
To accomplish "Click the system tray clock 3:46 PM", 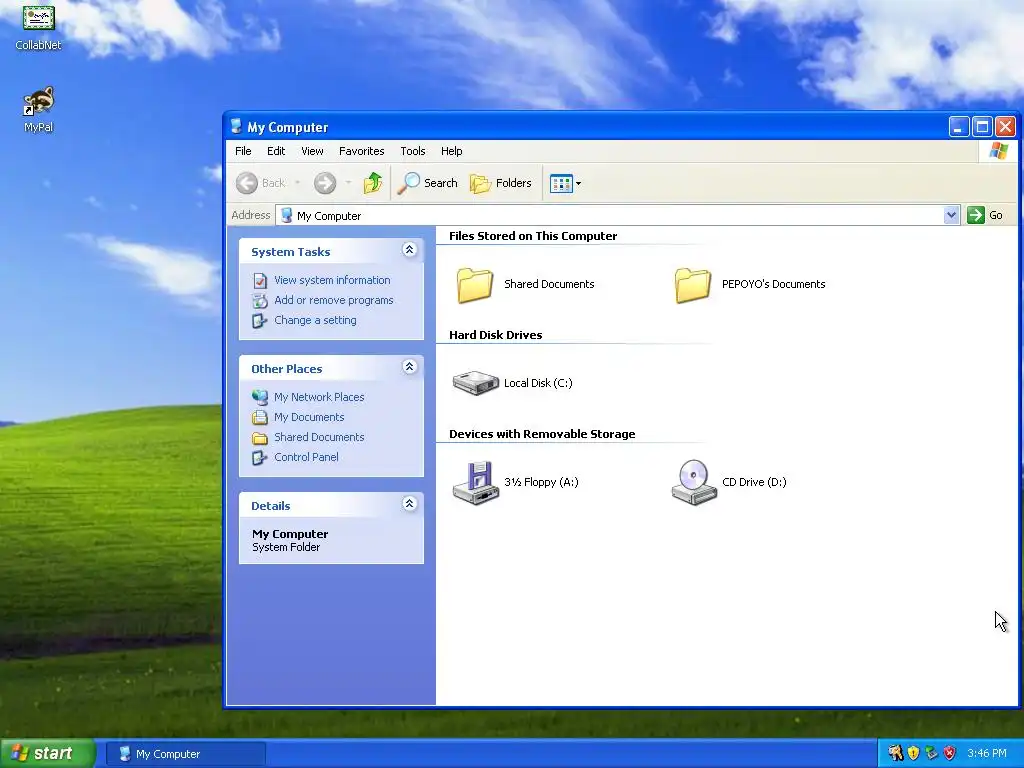I will pyautogui.click(x=987, y=754).
